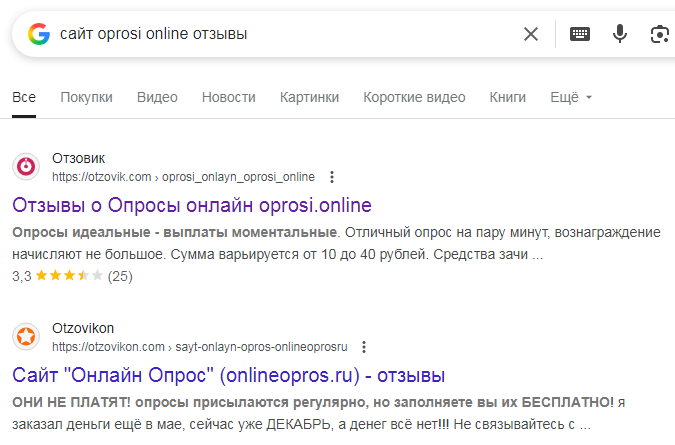
Task: Switch to the Покупки tab
Action: click(x=87, y=97)
